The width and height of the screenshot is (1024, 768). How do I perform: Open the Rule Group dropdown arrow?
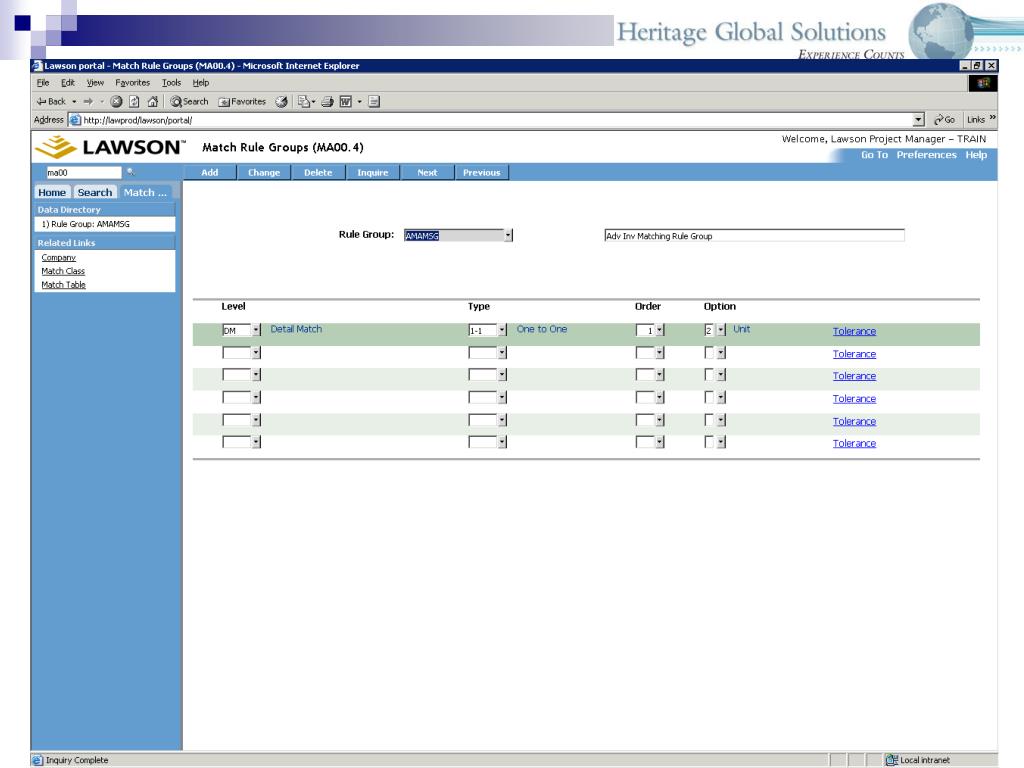tap(508, 235)
